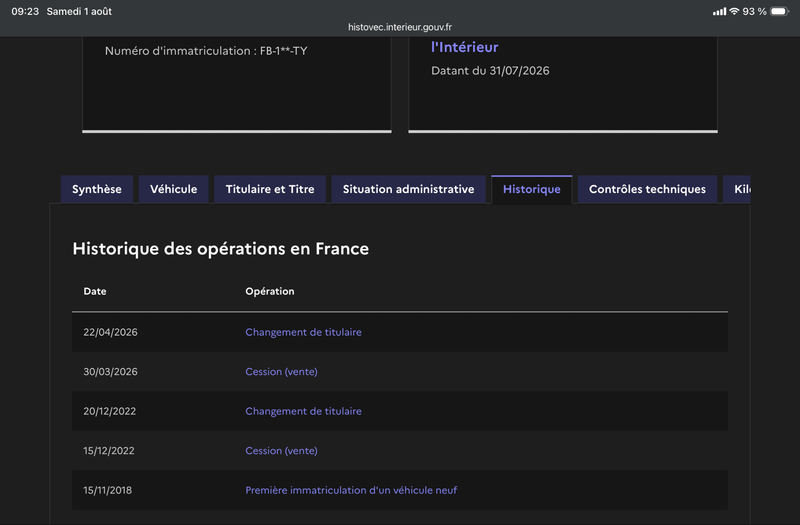800x525 pixels.
Task: Click the Opération column header
Action: [x=270, y=291]
